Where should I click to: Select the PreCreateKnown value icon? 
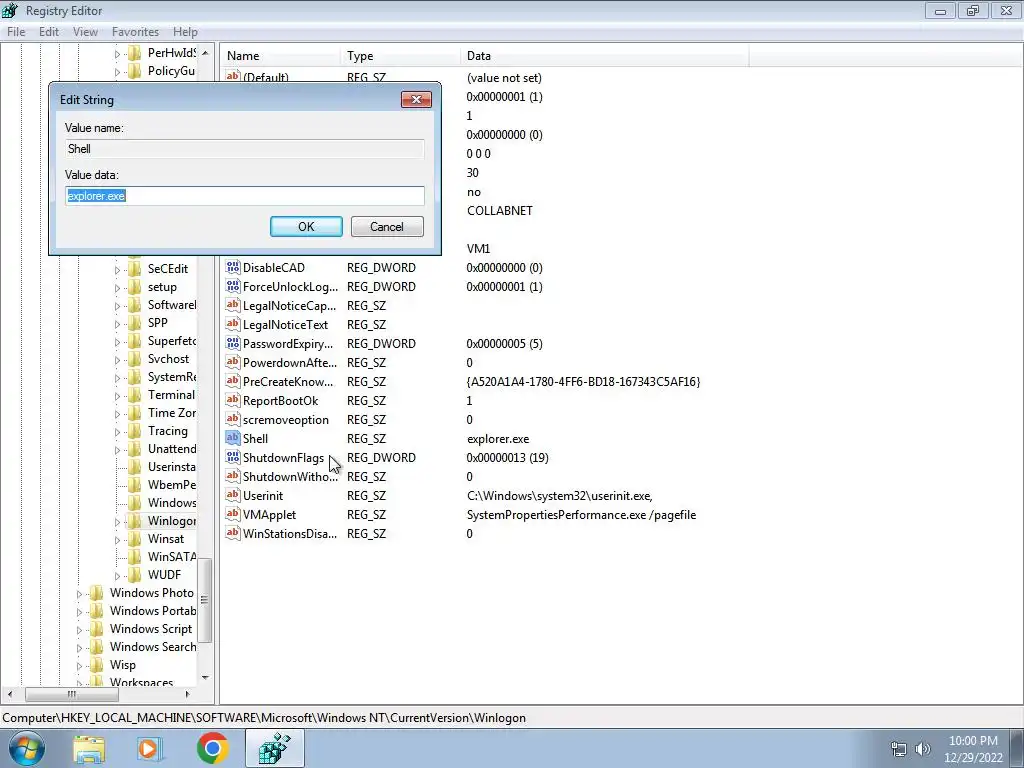point(232,381)
